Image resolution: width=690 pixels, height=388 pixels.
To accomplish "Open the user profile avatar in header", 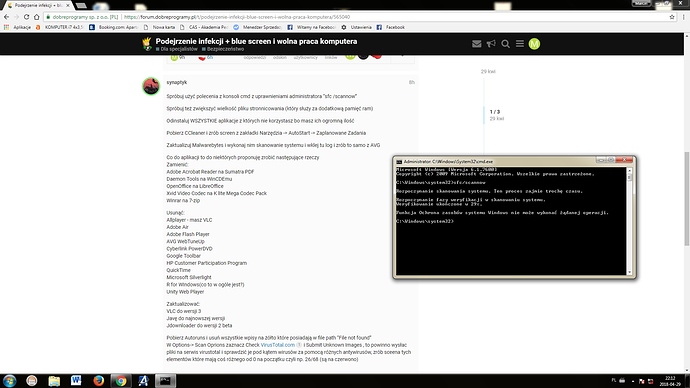I will coord(534,44).
